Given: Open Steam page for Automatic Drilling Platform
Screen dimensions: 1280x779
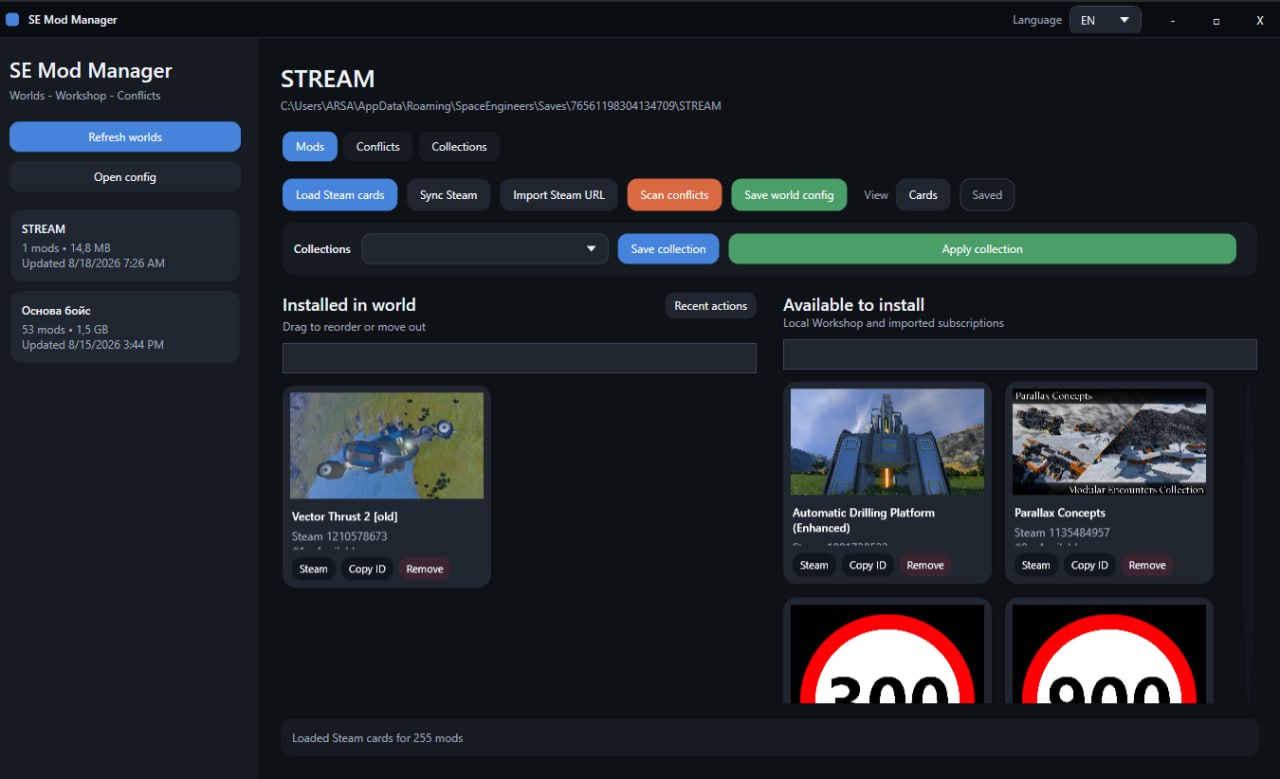Looking at the screenshot, I should click(814, 565).
